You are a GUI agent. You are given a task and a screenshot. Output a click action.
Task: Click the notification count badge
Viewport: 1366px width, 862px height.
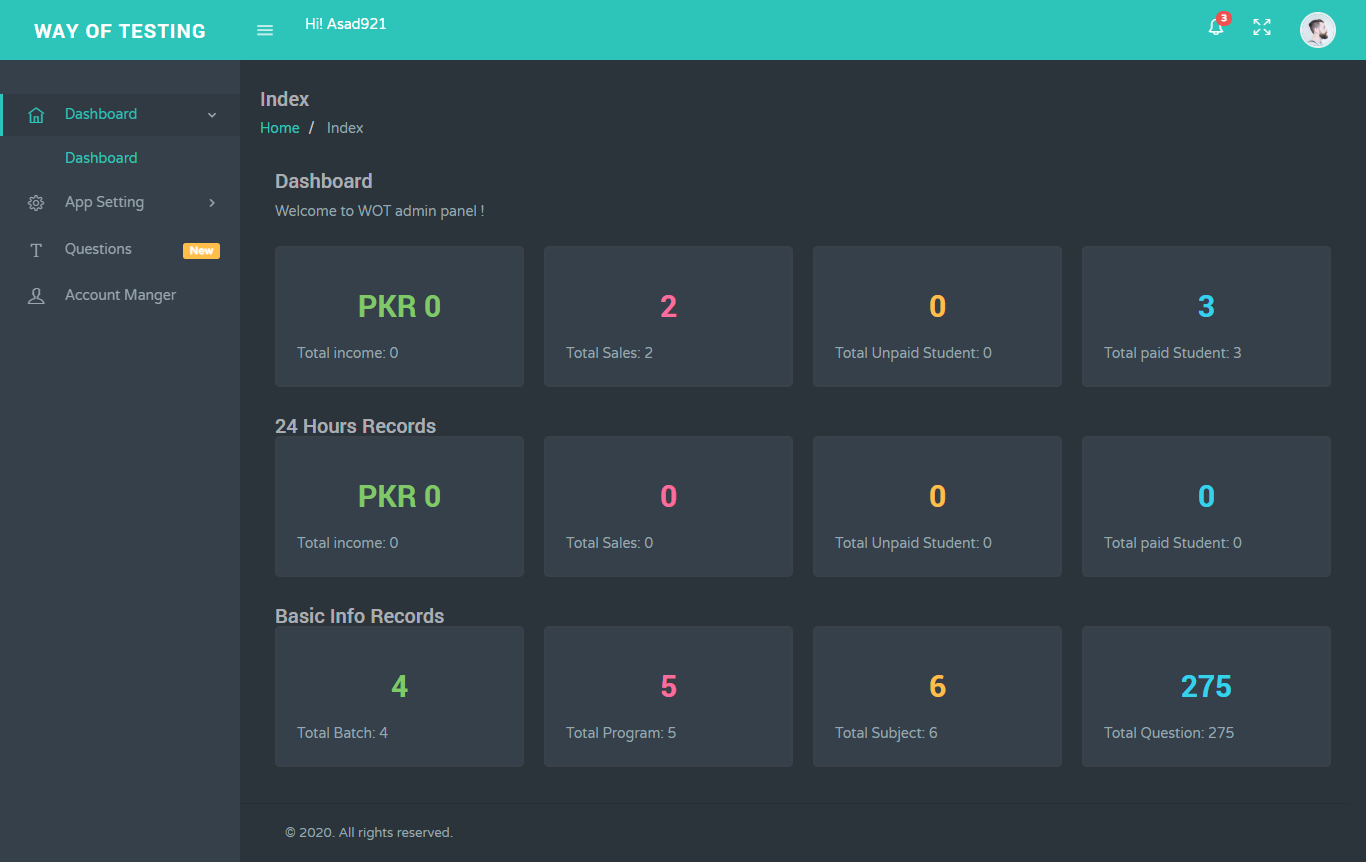pyautogui.click(x=1223, y=17)
